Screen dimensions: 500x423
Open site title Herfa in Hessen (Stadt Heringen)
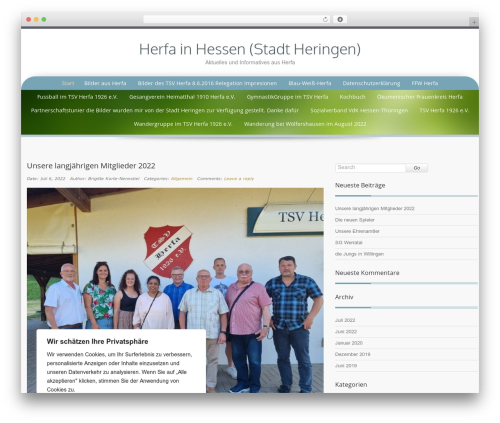pos(250,49)
